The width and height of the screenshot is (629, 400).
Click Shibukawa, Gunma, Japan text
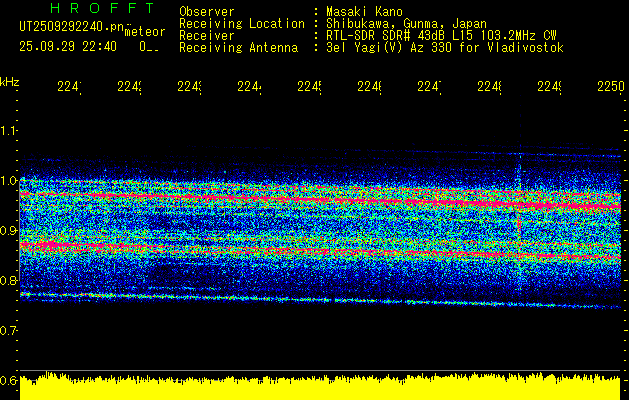(406, 24)
